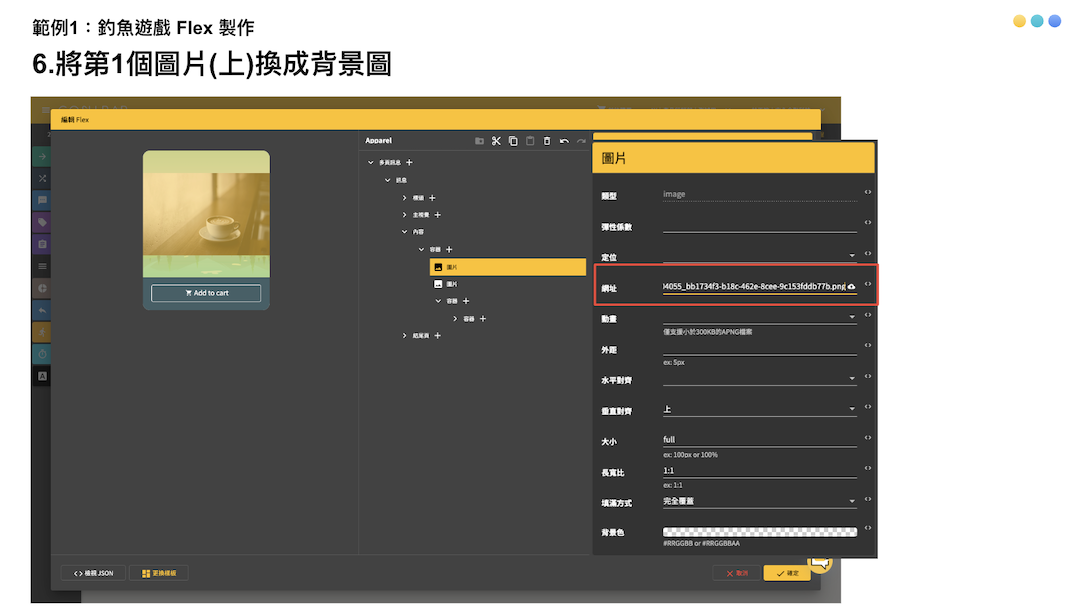Click the paste clipboard icon in Apparel toolbar
1080x614 pixels.
pyautogui.click(x=530, y=141)
